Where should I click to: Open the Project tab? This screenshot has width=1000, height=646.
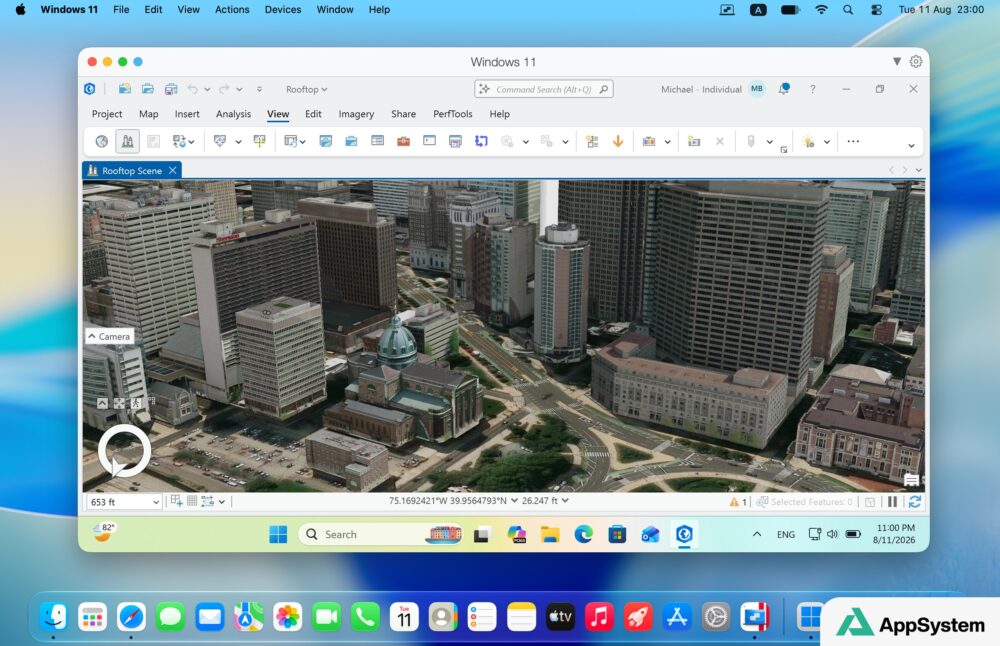(107, 114)
